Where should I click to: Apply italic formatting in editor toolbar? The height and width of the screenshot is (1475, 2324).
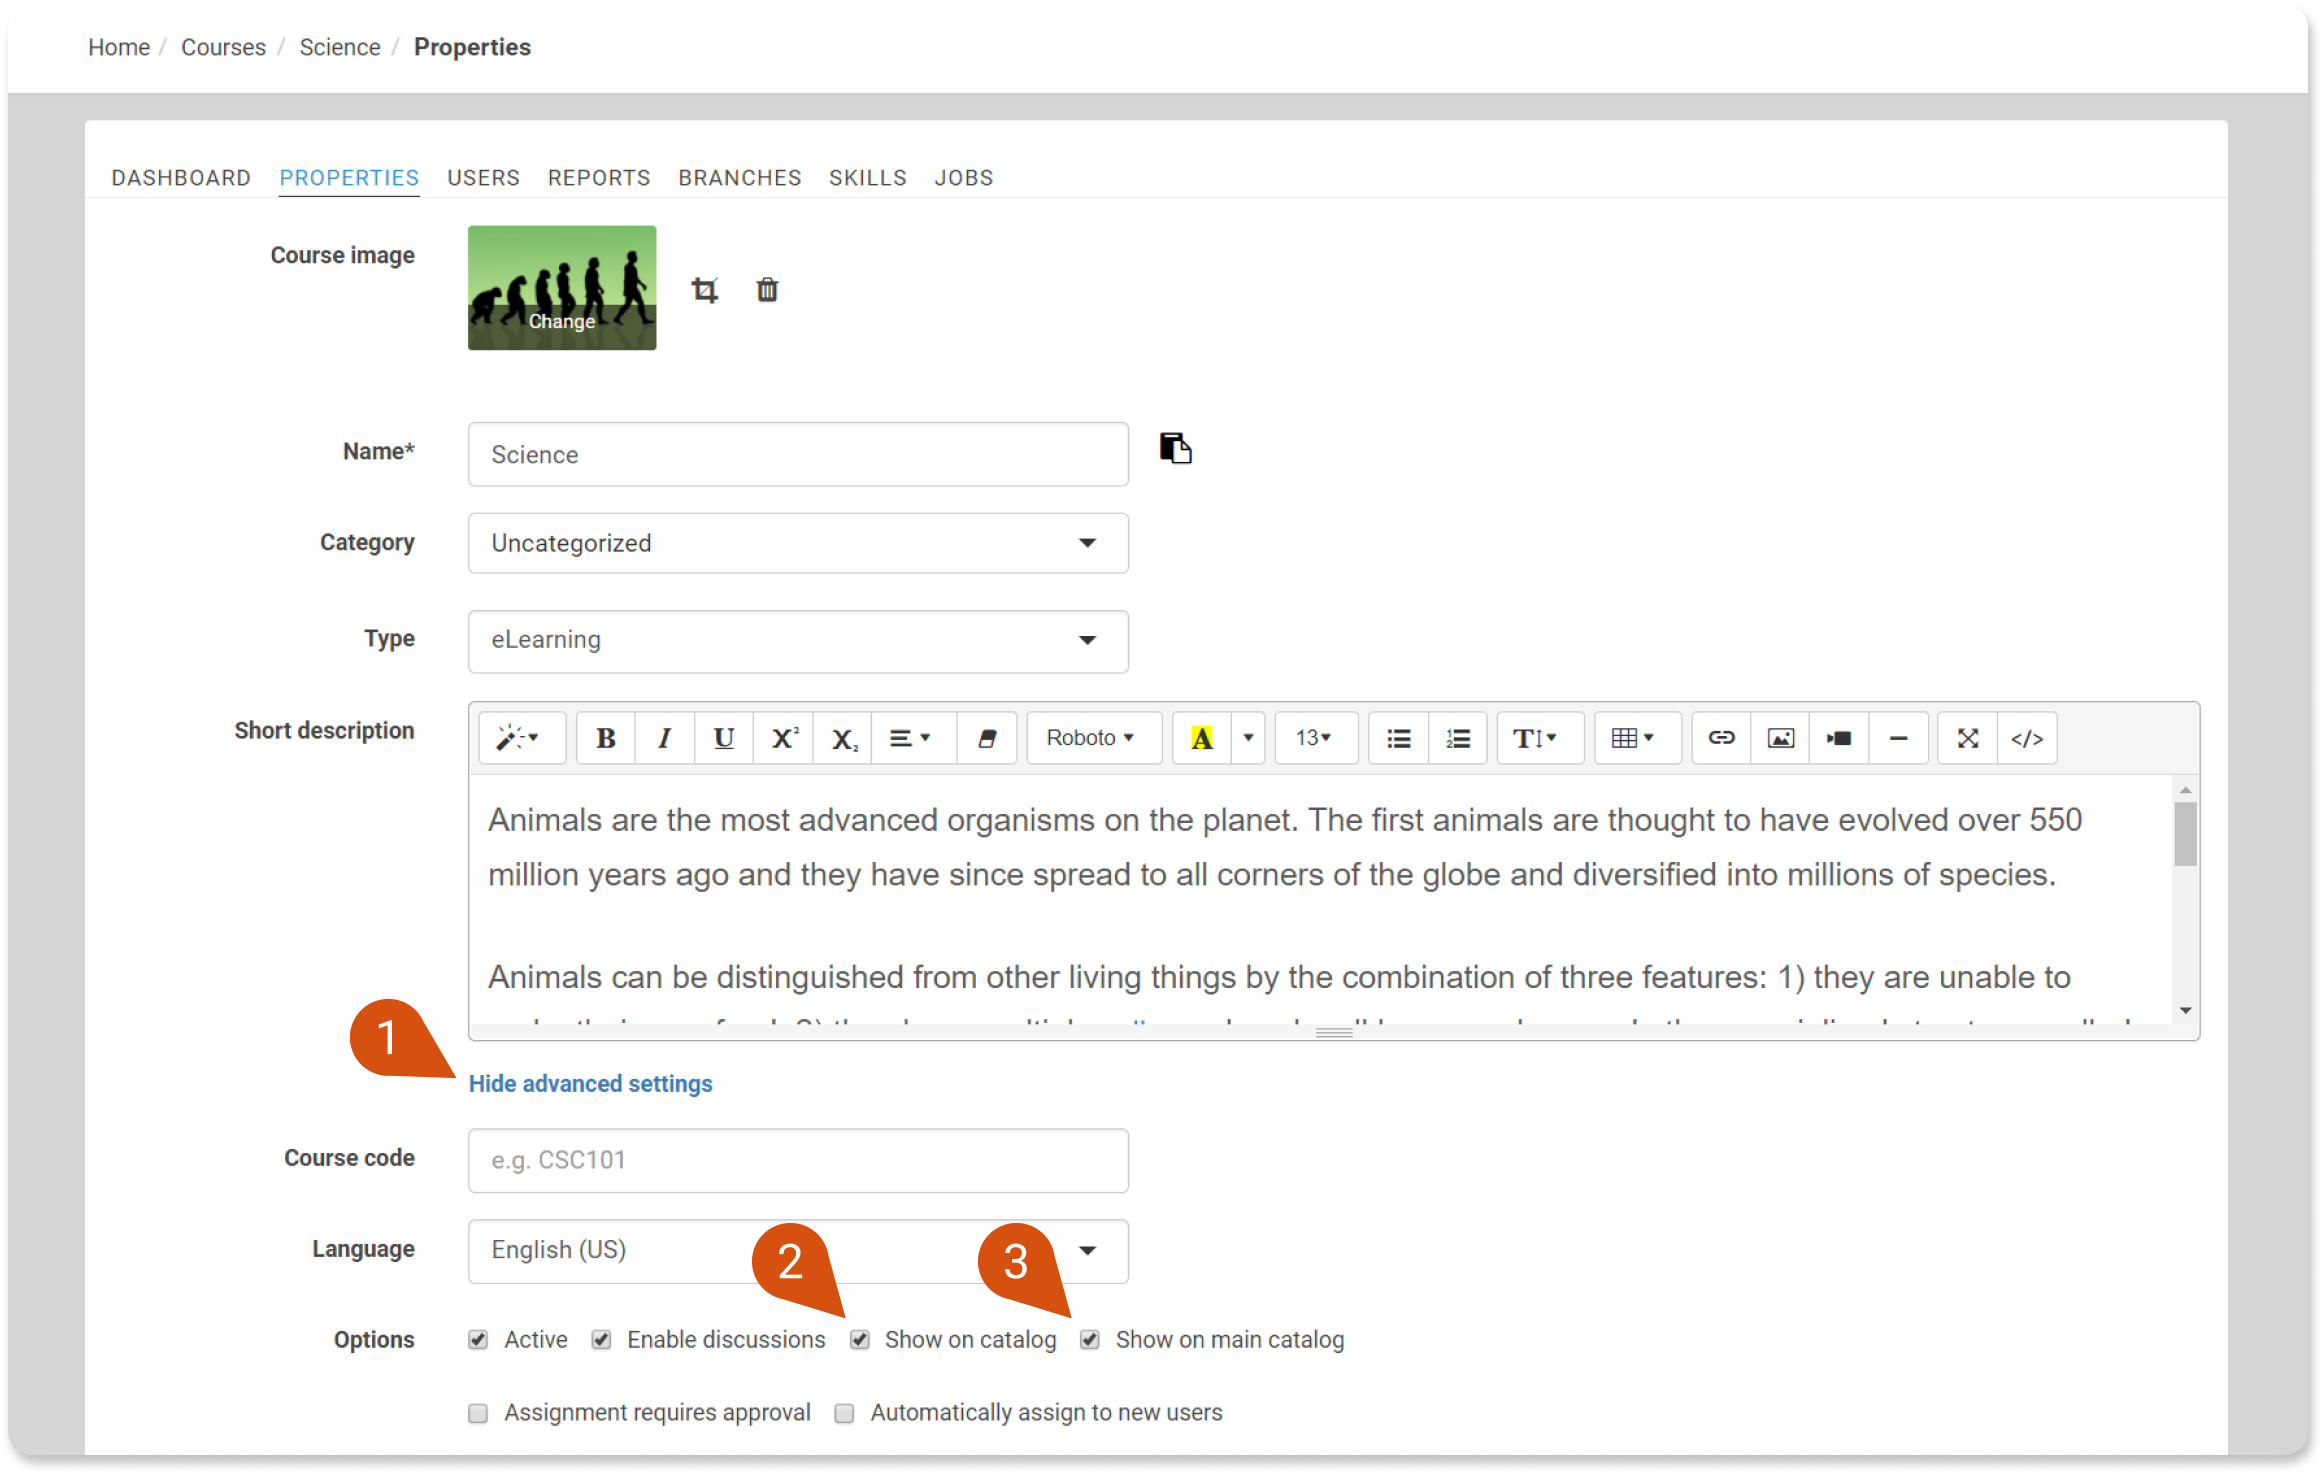coord(664,738)
